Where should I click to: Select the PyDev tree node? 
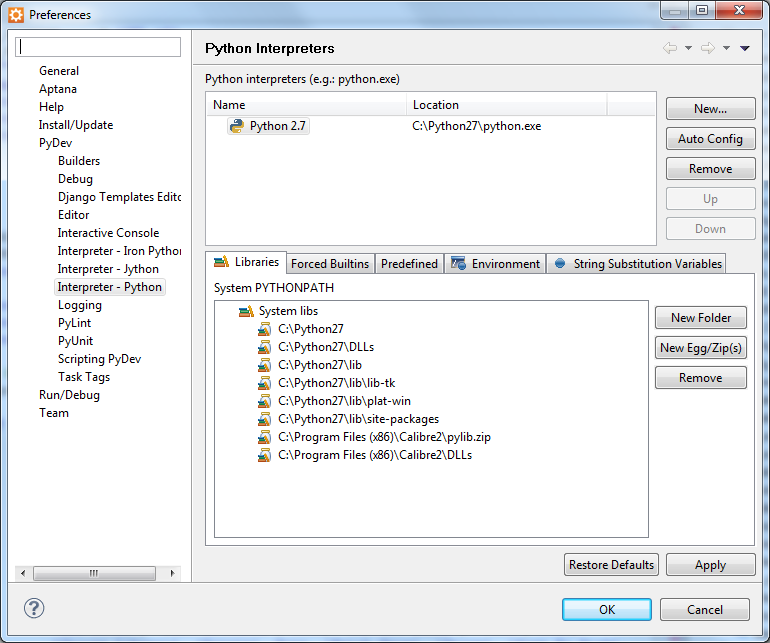click(x=55, y=143)
